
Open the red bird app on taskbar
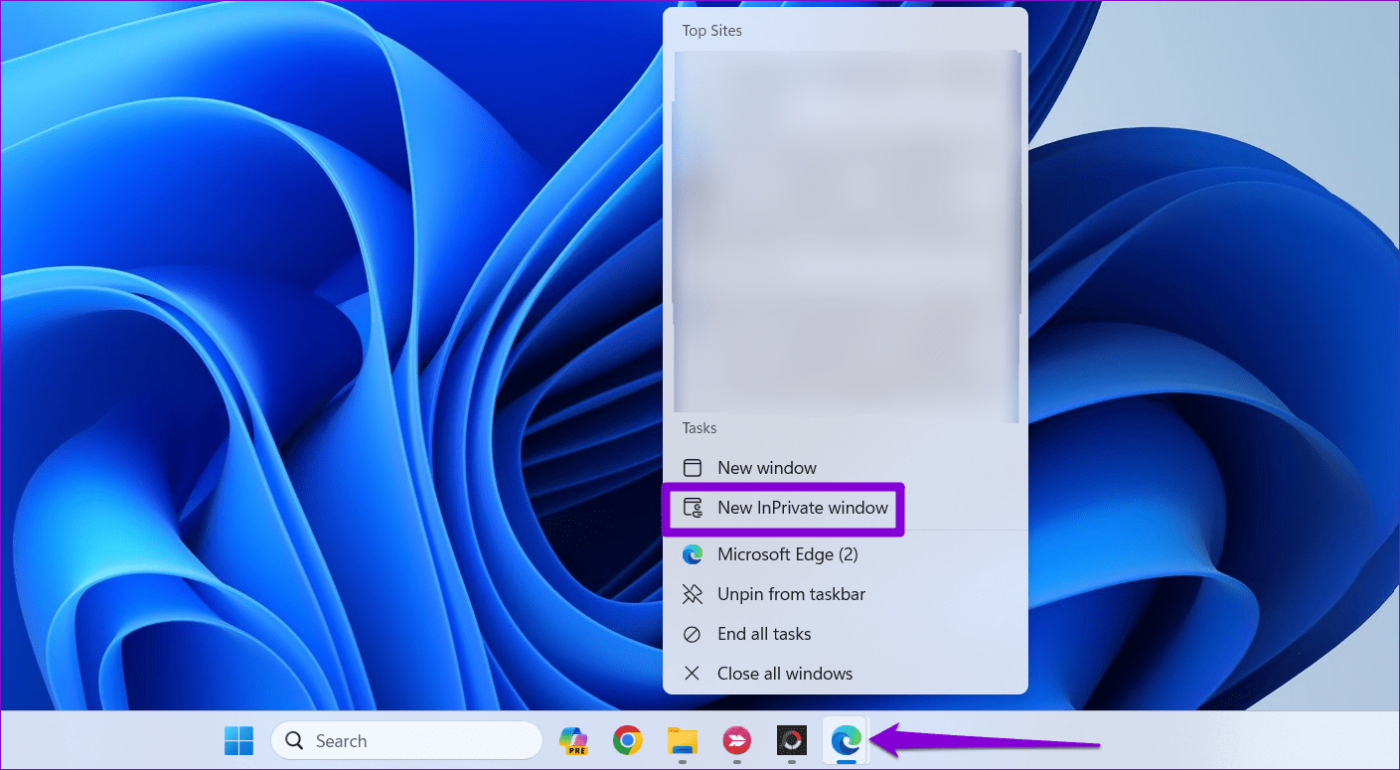pyautogui.click(x=737, y=741)
